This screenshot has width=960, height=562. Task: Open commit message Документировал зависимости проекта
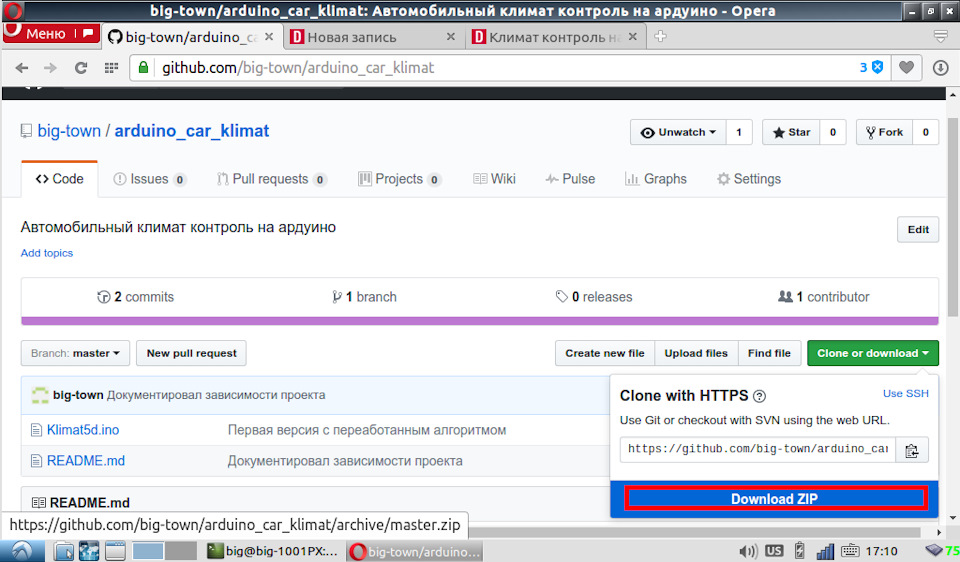pyautogui.click(x=216, y=395)
